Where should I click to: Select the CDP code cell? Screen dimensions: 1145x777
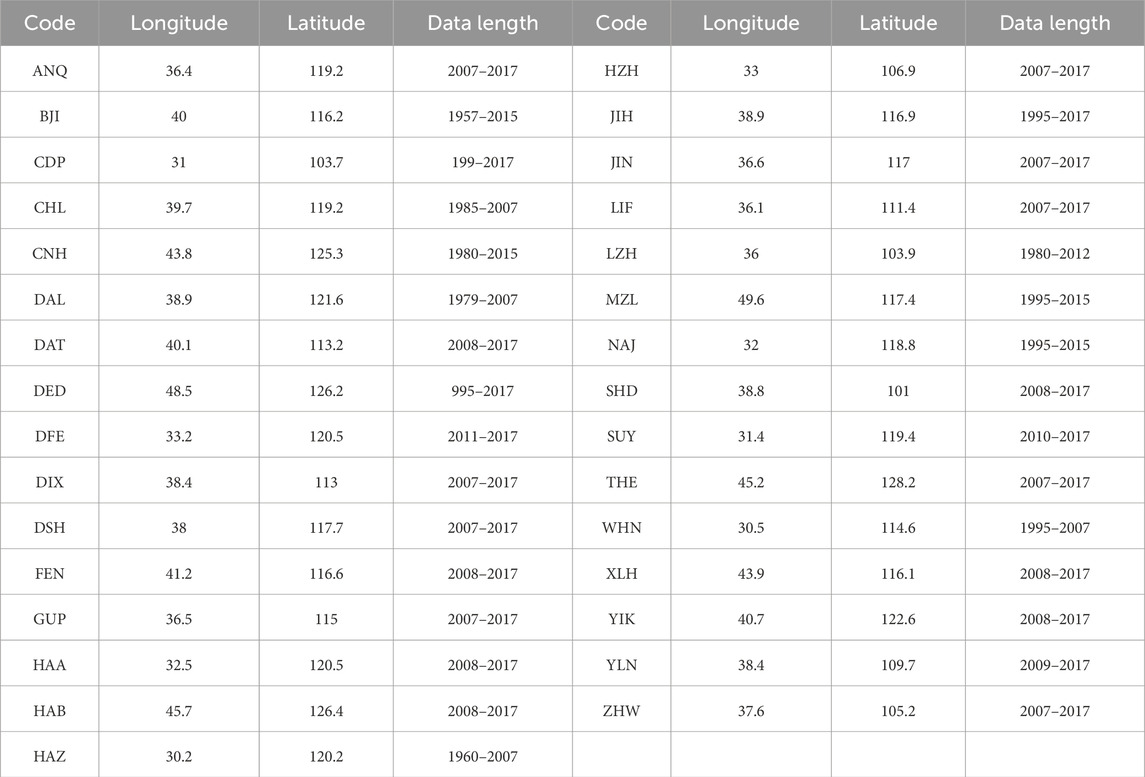click(50, 162)
